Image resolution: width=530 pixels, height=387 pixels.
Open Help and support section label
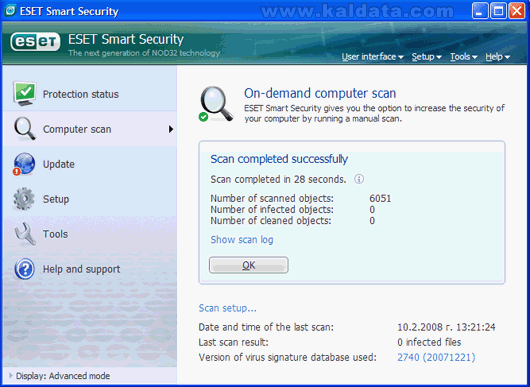click(81, 269)
